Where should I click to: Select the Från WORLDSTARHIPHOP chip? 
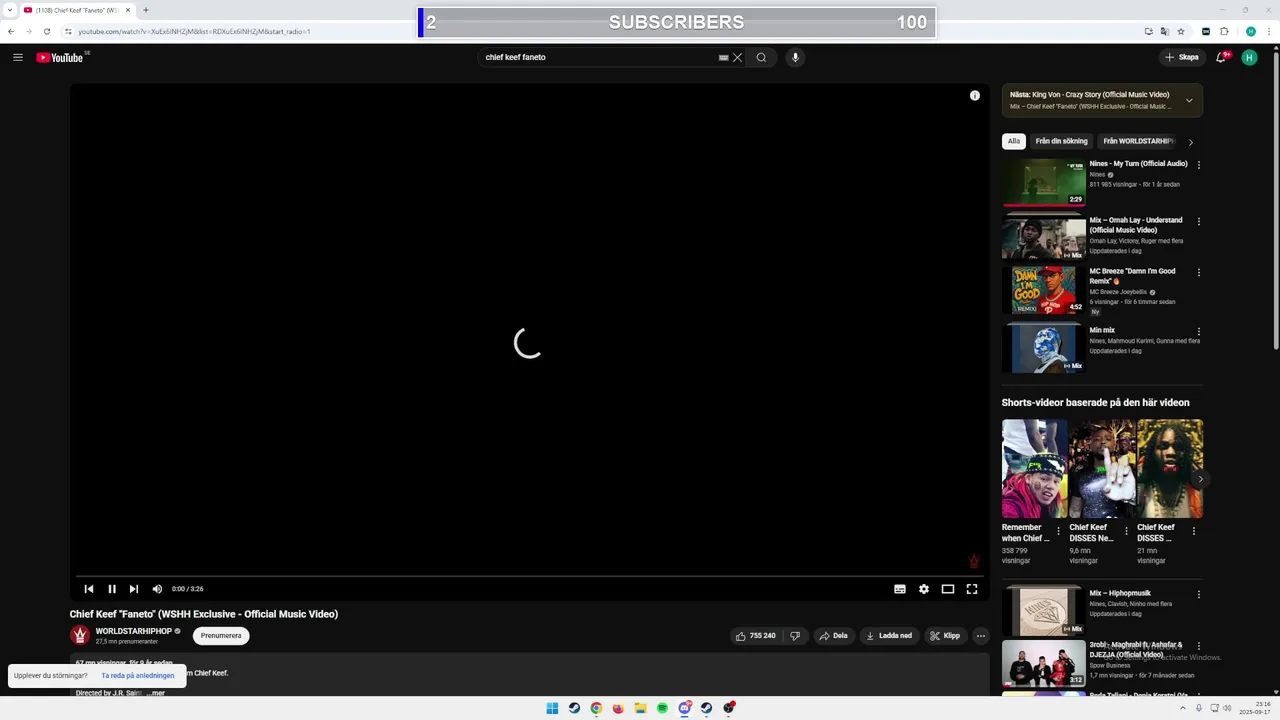click(1138, 141)
